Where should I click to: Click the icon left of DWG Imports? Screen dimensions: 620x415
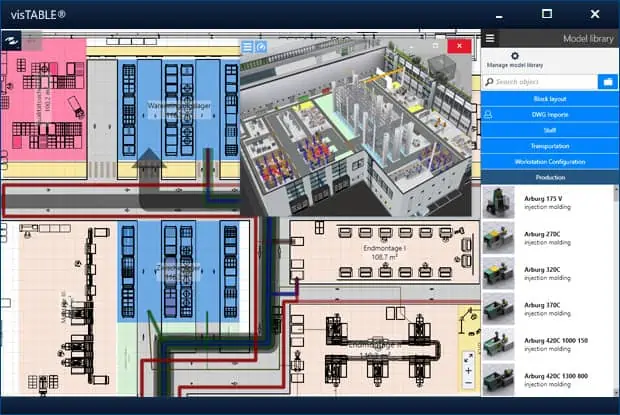[488, 115]
